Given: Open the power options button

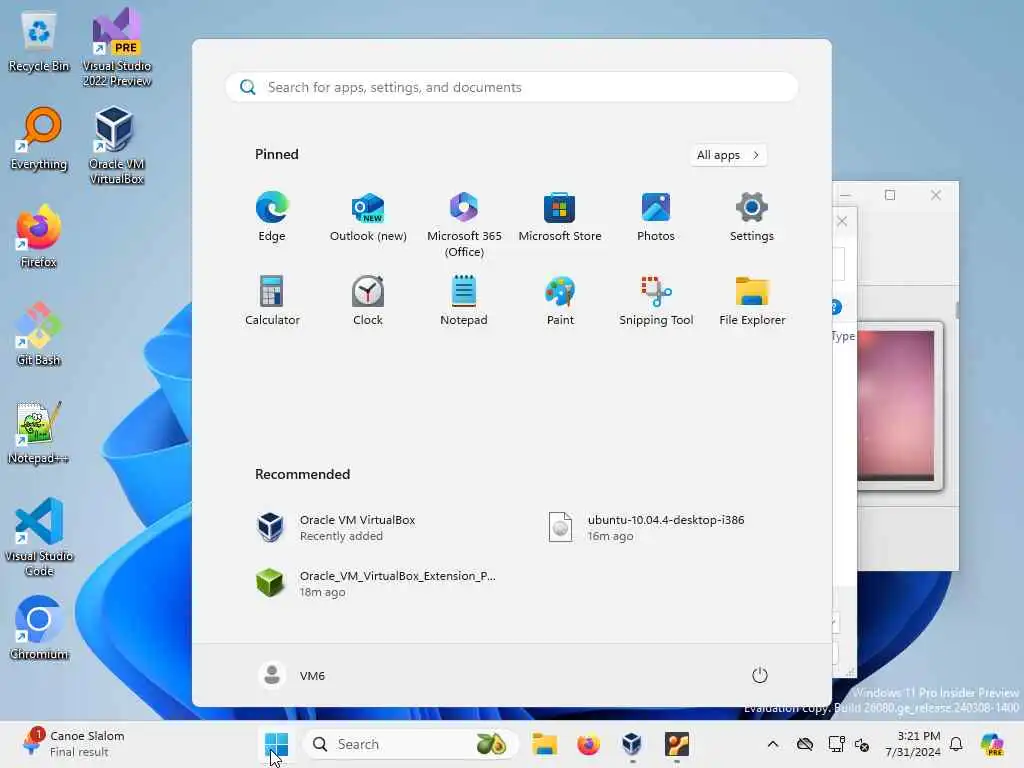Looking at the screenshot, I should click(x=760, y=675).
